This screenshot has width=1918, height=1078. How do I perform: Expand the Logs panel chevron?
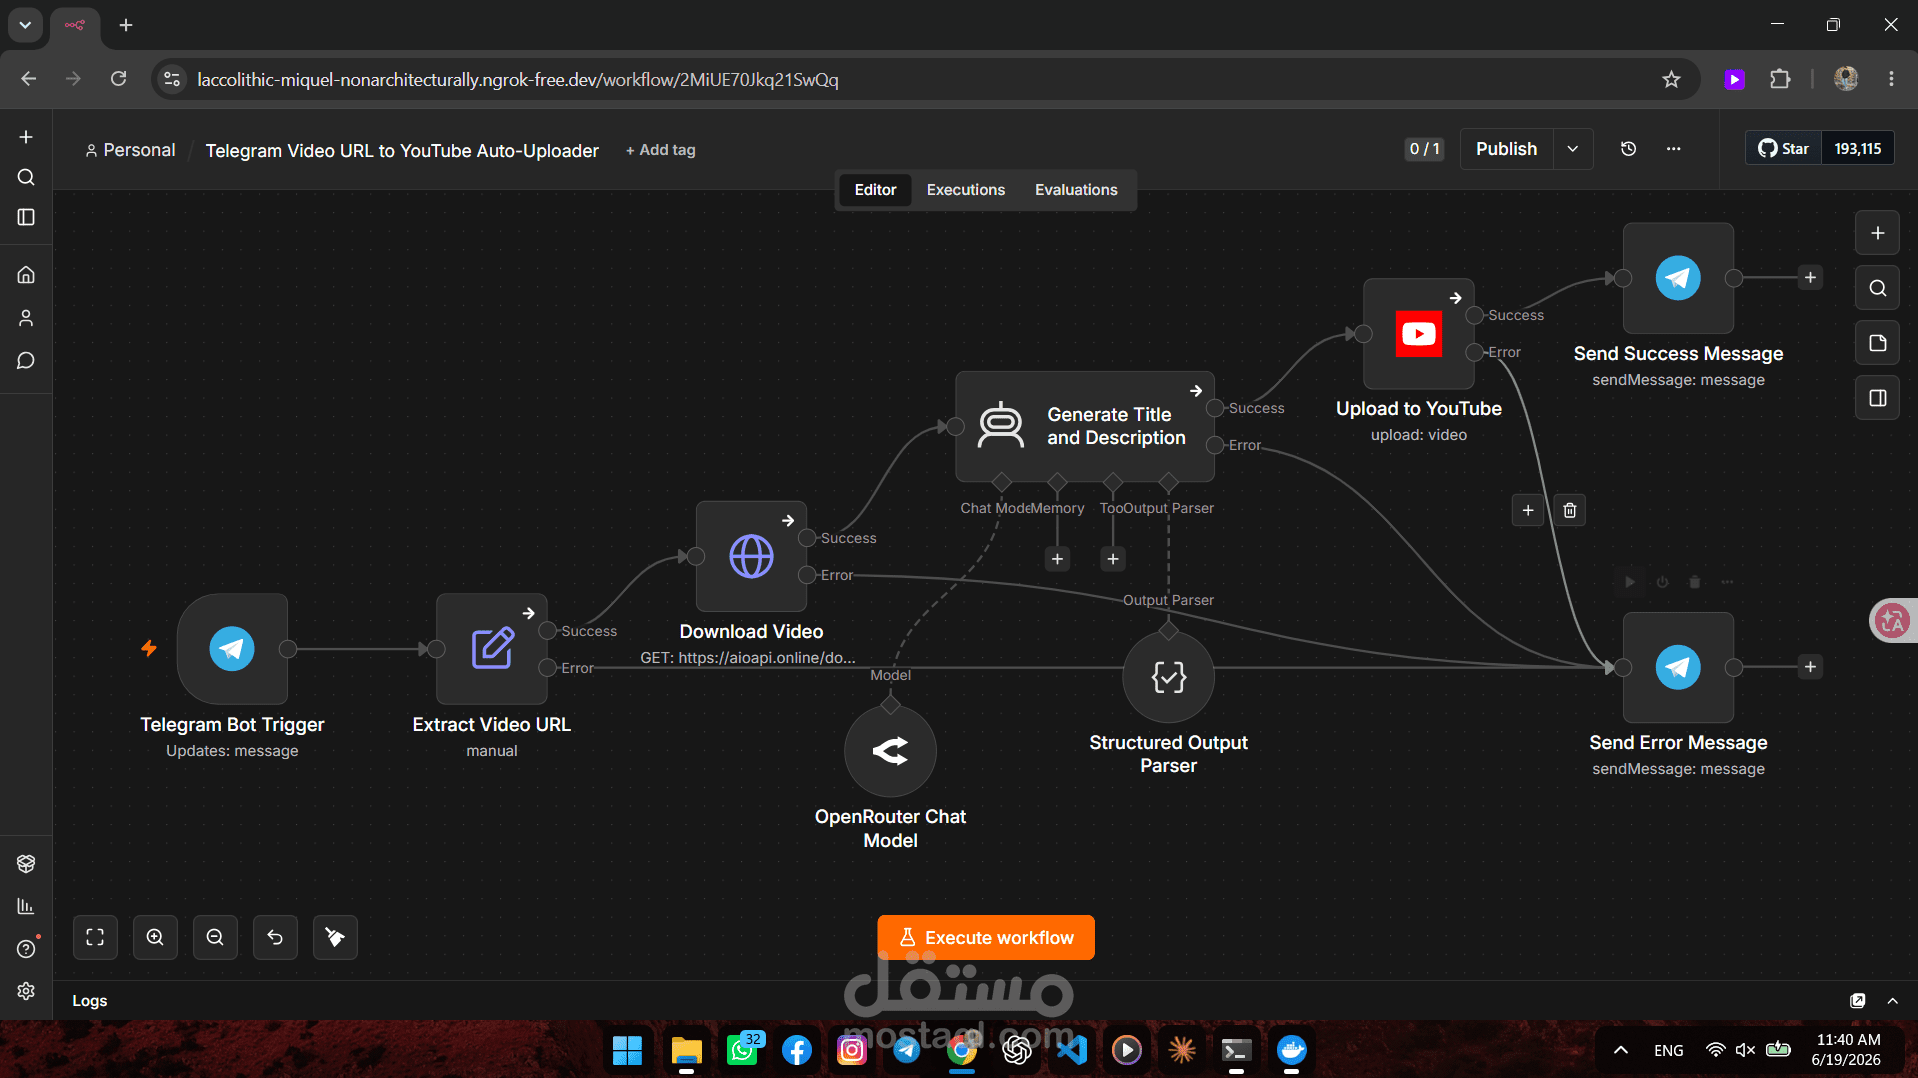click(1892, 1001)
